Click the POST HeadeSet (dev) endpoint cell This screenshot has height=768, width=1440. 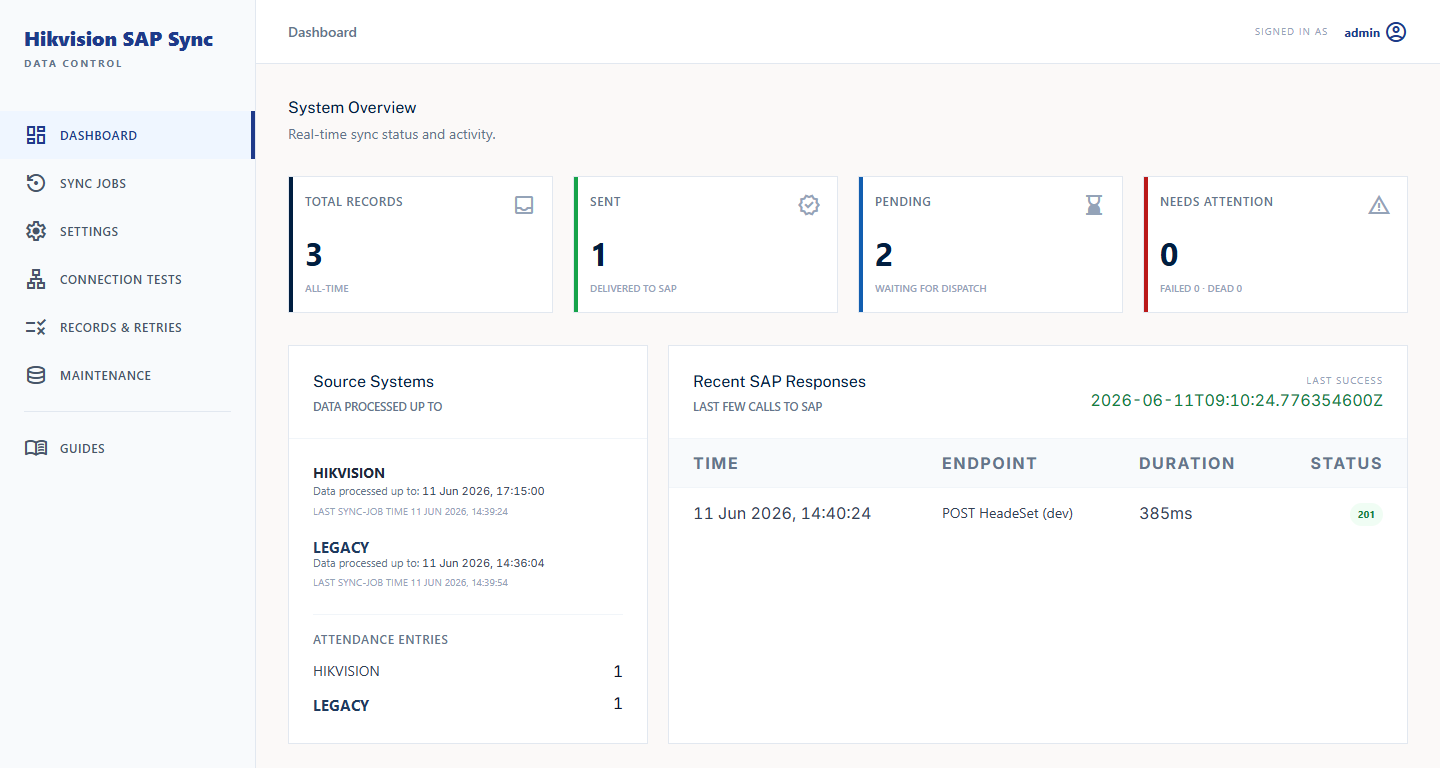click(x=1007, y=514)
